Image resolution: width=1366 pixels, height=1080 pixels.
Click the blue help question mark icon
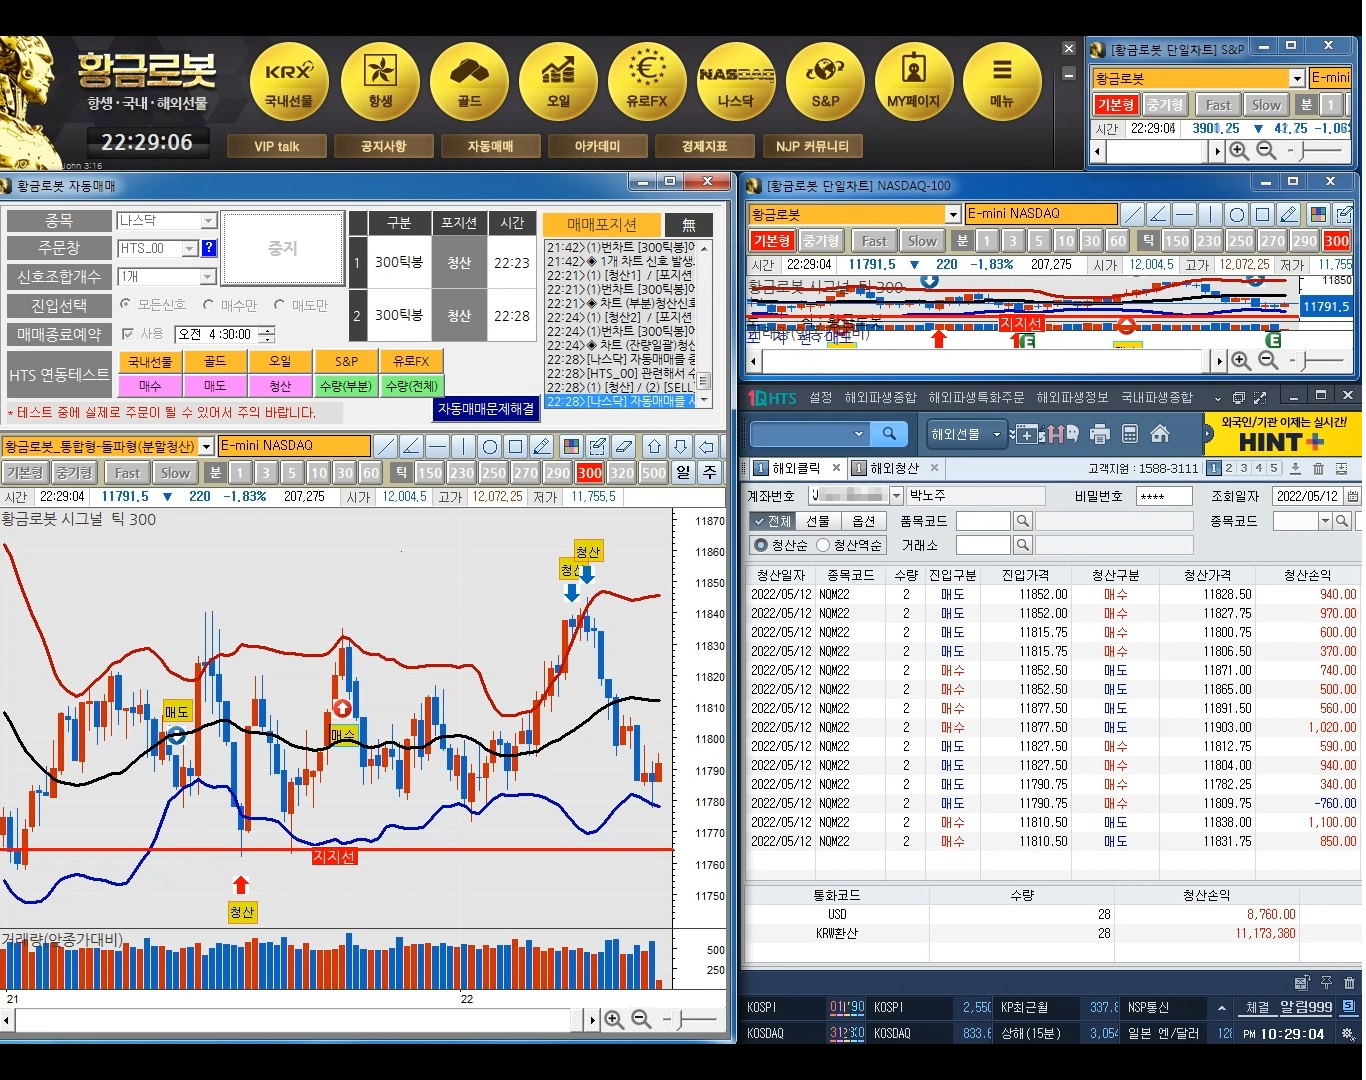(x=209, y=248)
